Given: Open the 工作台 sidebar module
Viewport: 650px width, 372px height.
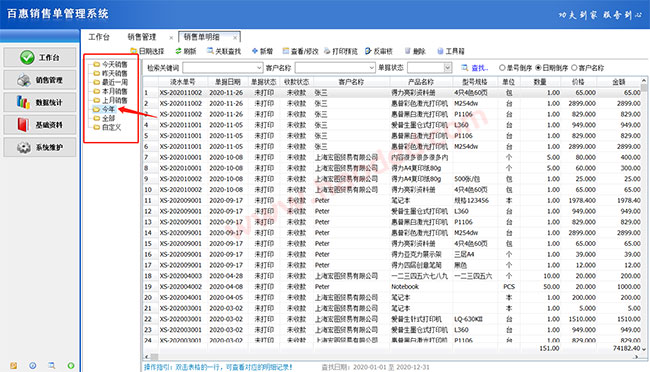Looking at the screenshot, I should [40, 57].
